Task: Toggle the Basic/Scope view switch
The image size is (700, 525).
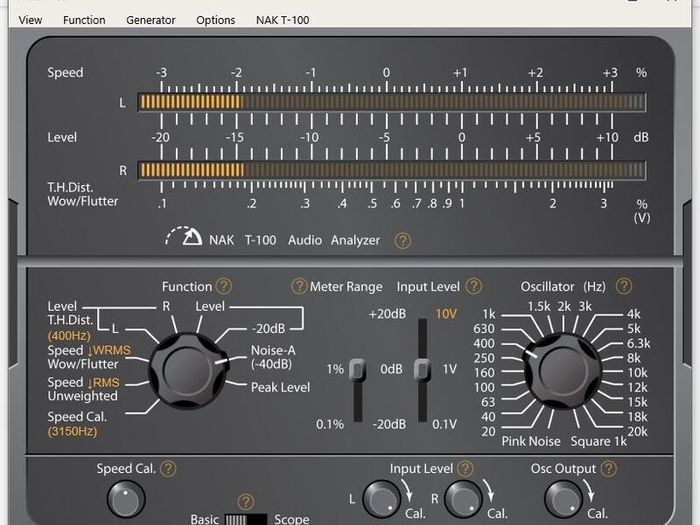Action: 246,520
